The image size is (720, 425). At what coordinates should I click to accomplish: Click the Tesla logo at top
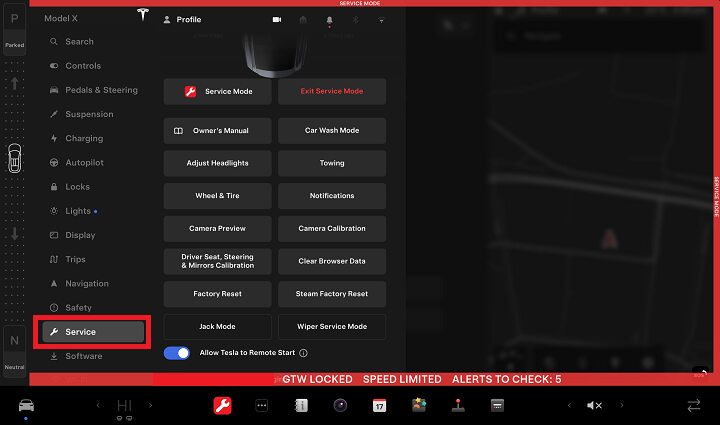pos(143,15)
